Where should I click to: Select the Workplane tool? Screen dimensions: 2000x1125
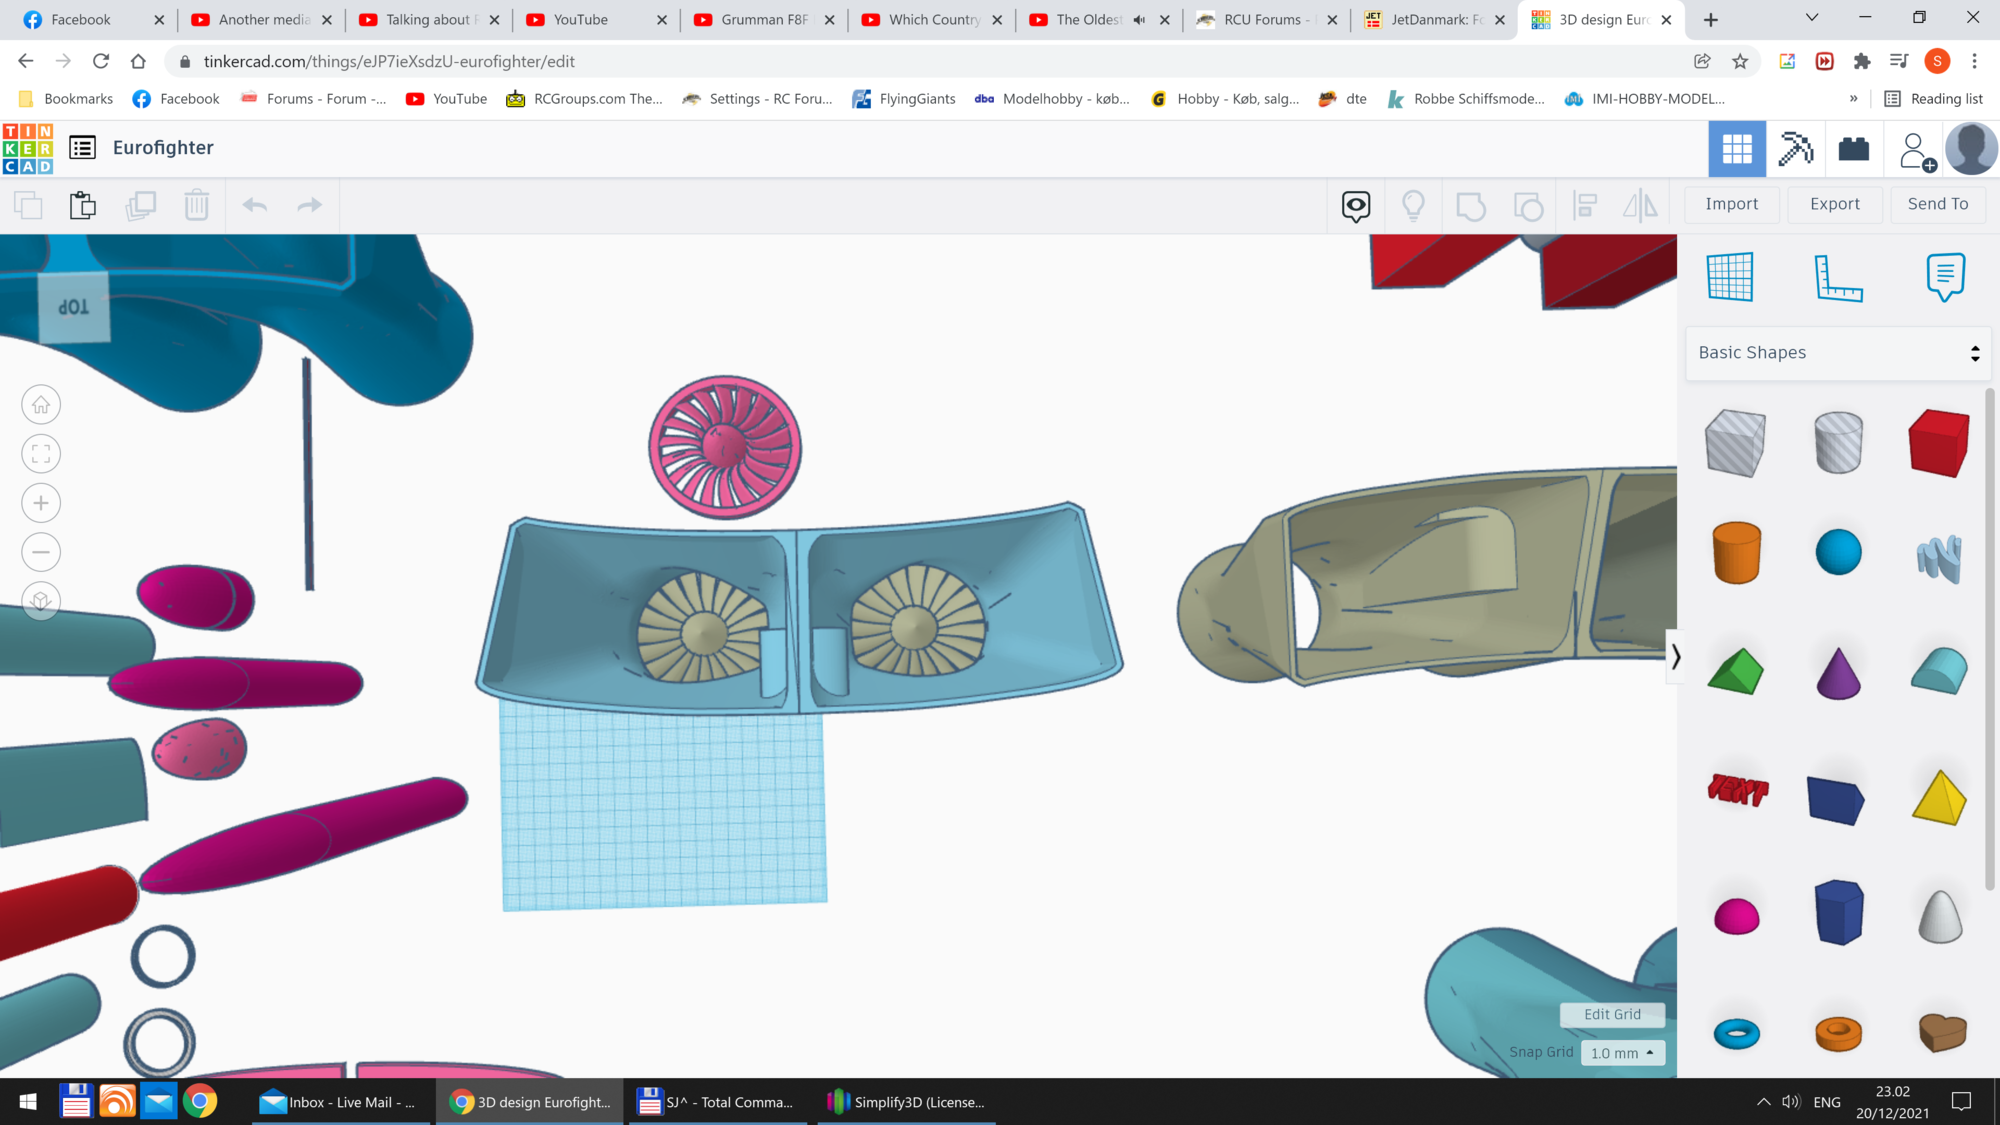click(x=1730, y=277)
